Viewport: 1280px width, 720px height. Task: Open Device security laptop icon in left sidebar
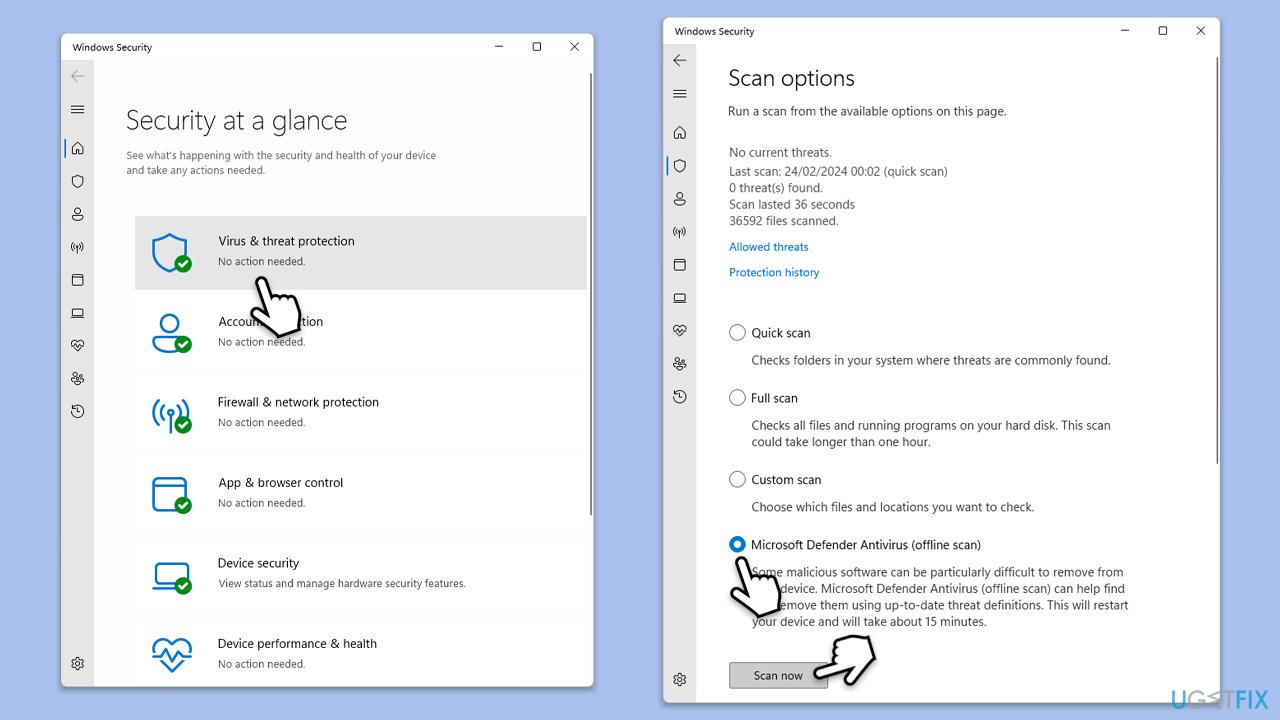[x=78, y=313]
